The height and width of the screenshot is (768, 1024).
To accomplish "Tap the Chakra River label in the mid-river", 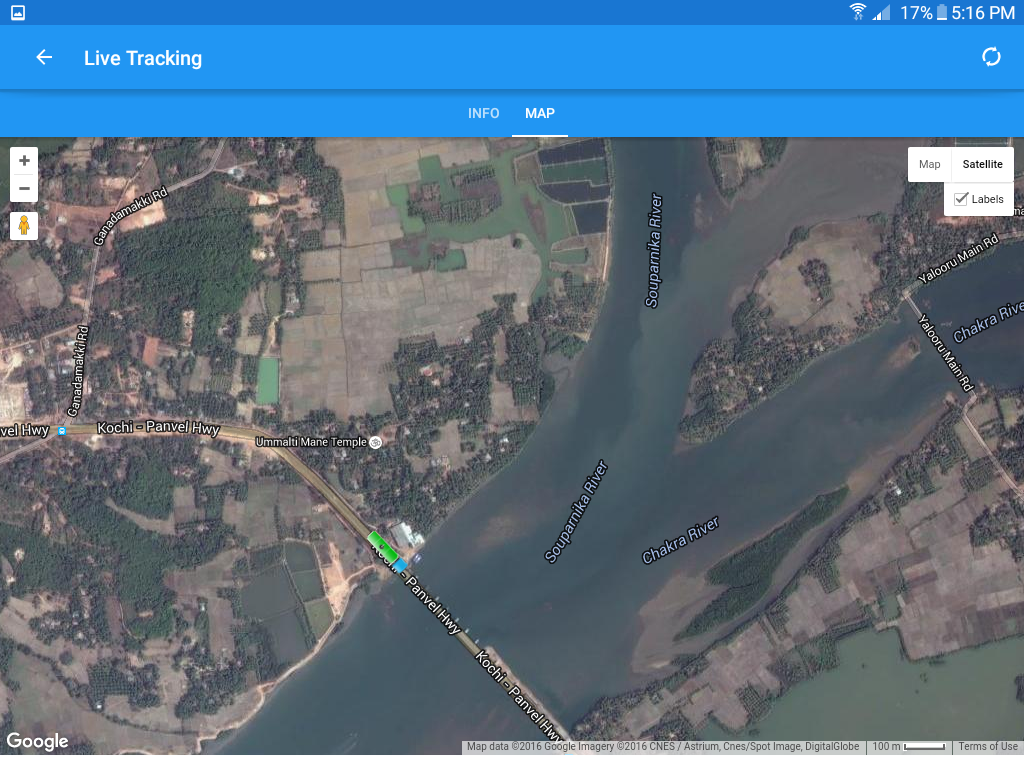I will click(x=680, y=540).
